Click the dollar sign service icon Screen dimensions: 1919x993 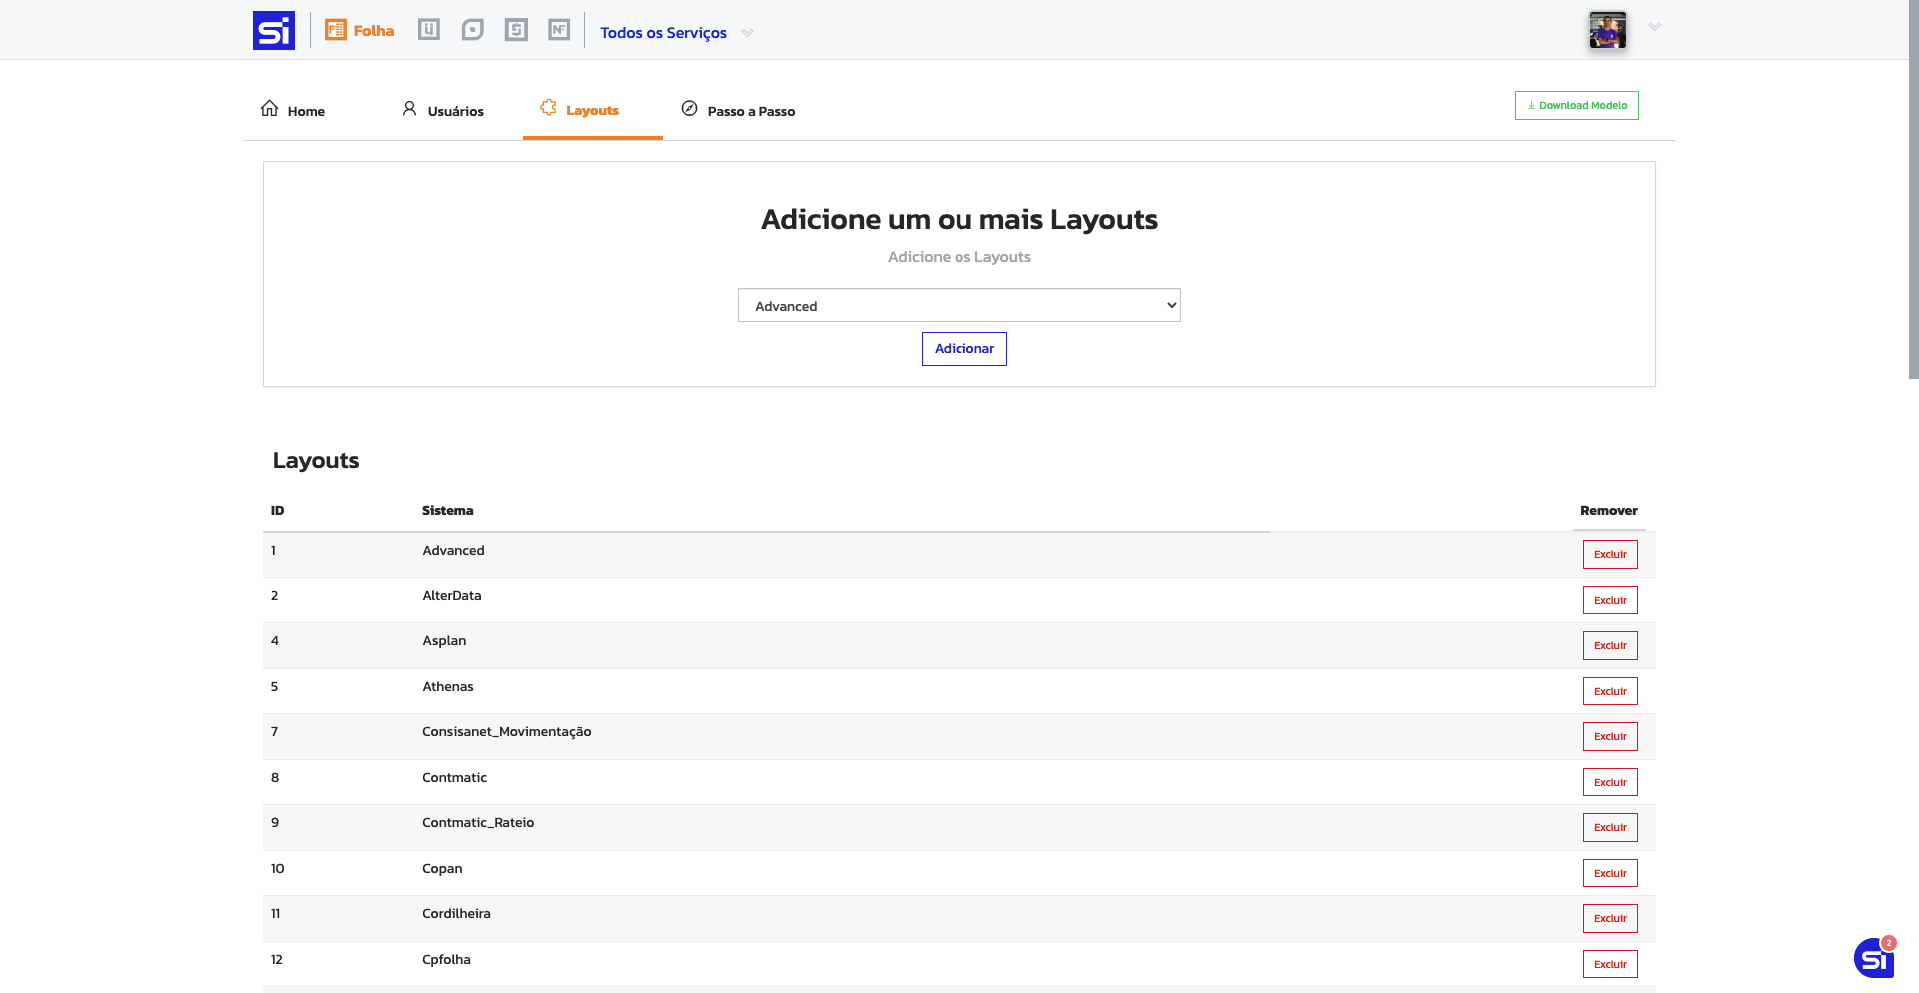coord(516,30)
